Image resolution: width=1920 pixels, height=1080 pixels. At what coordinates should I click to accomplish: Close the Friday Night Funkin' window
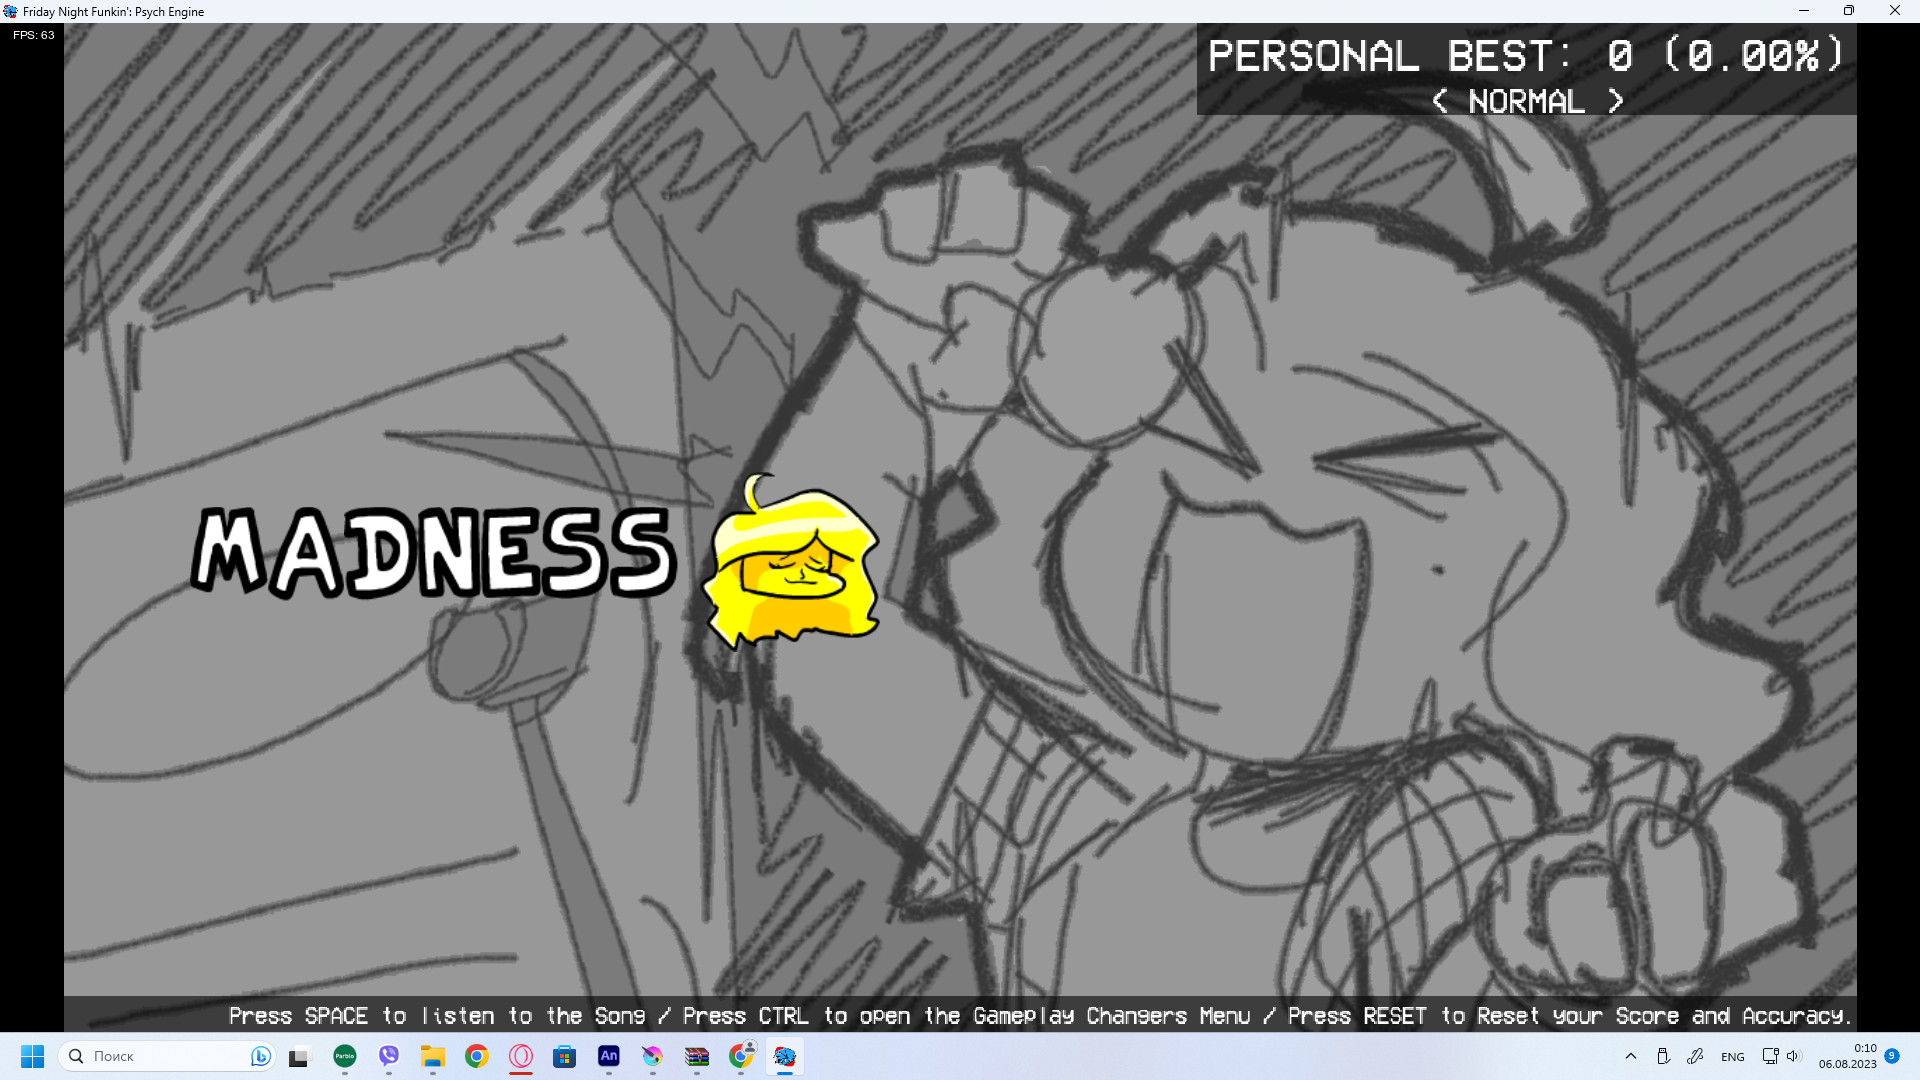coord(1895,11)
